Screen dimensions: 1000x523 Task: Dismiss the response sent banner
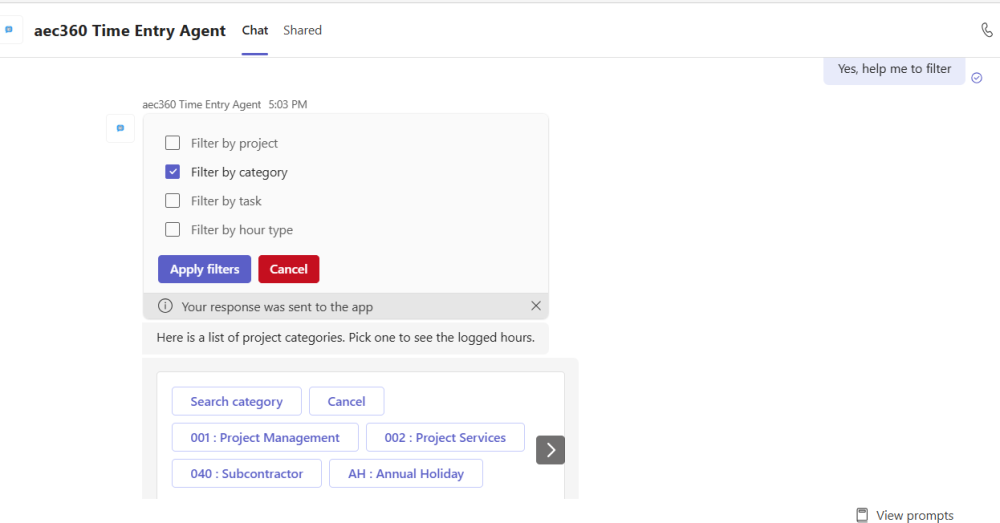point(536,306)
